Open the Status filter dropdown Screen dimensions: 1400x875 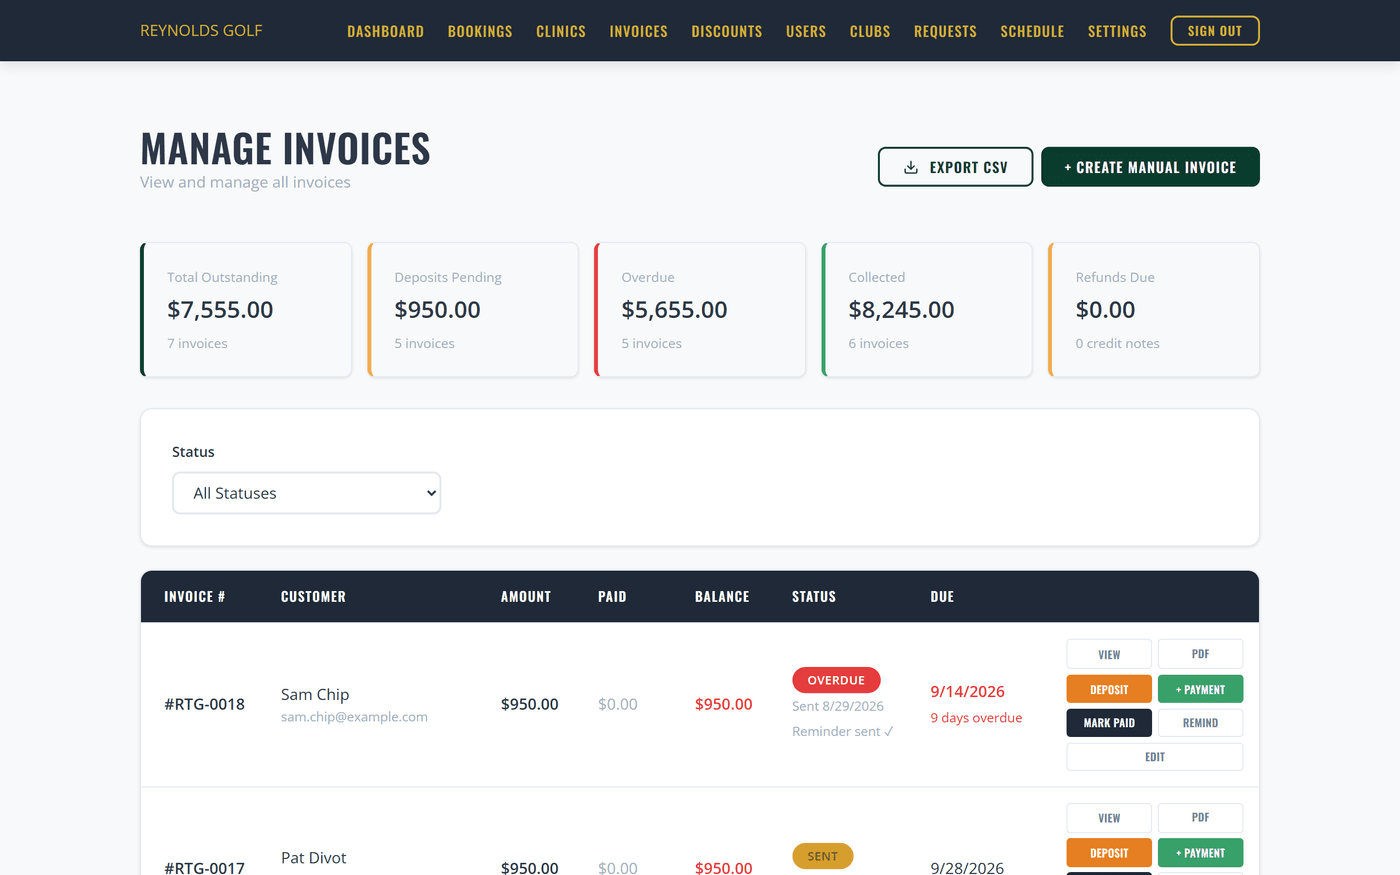pos(307,493)
